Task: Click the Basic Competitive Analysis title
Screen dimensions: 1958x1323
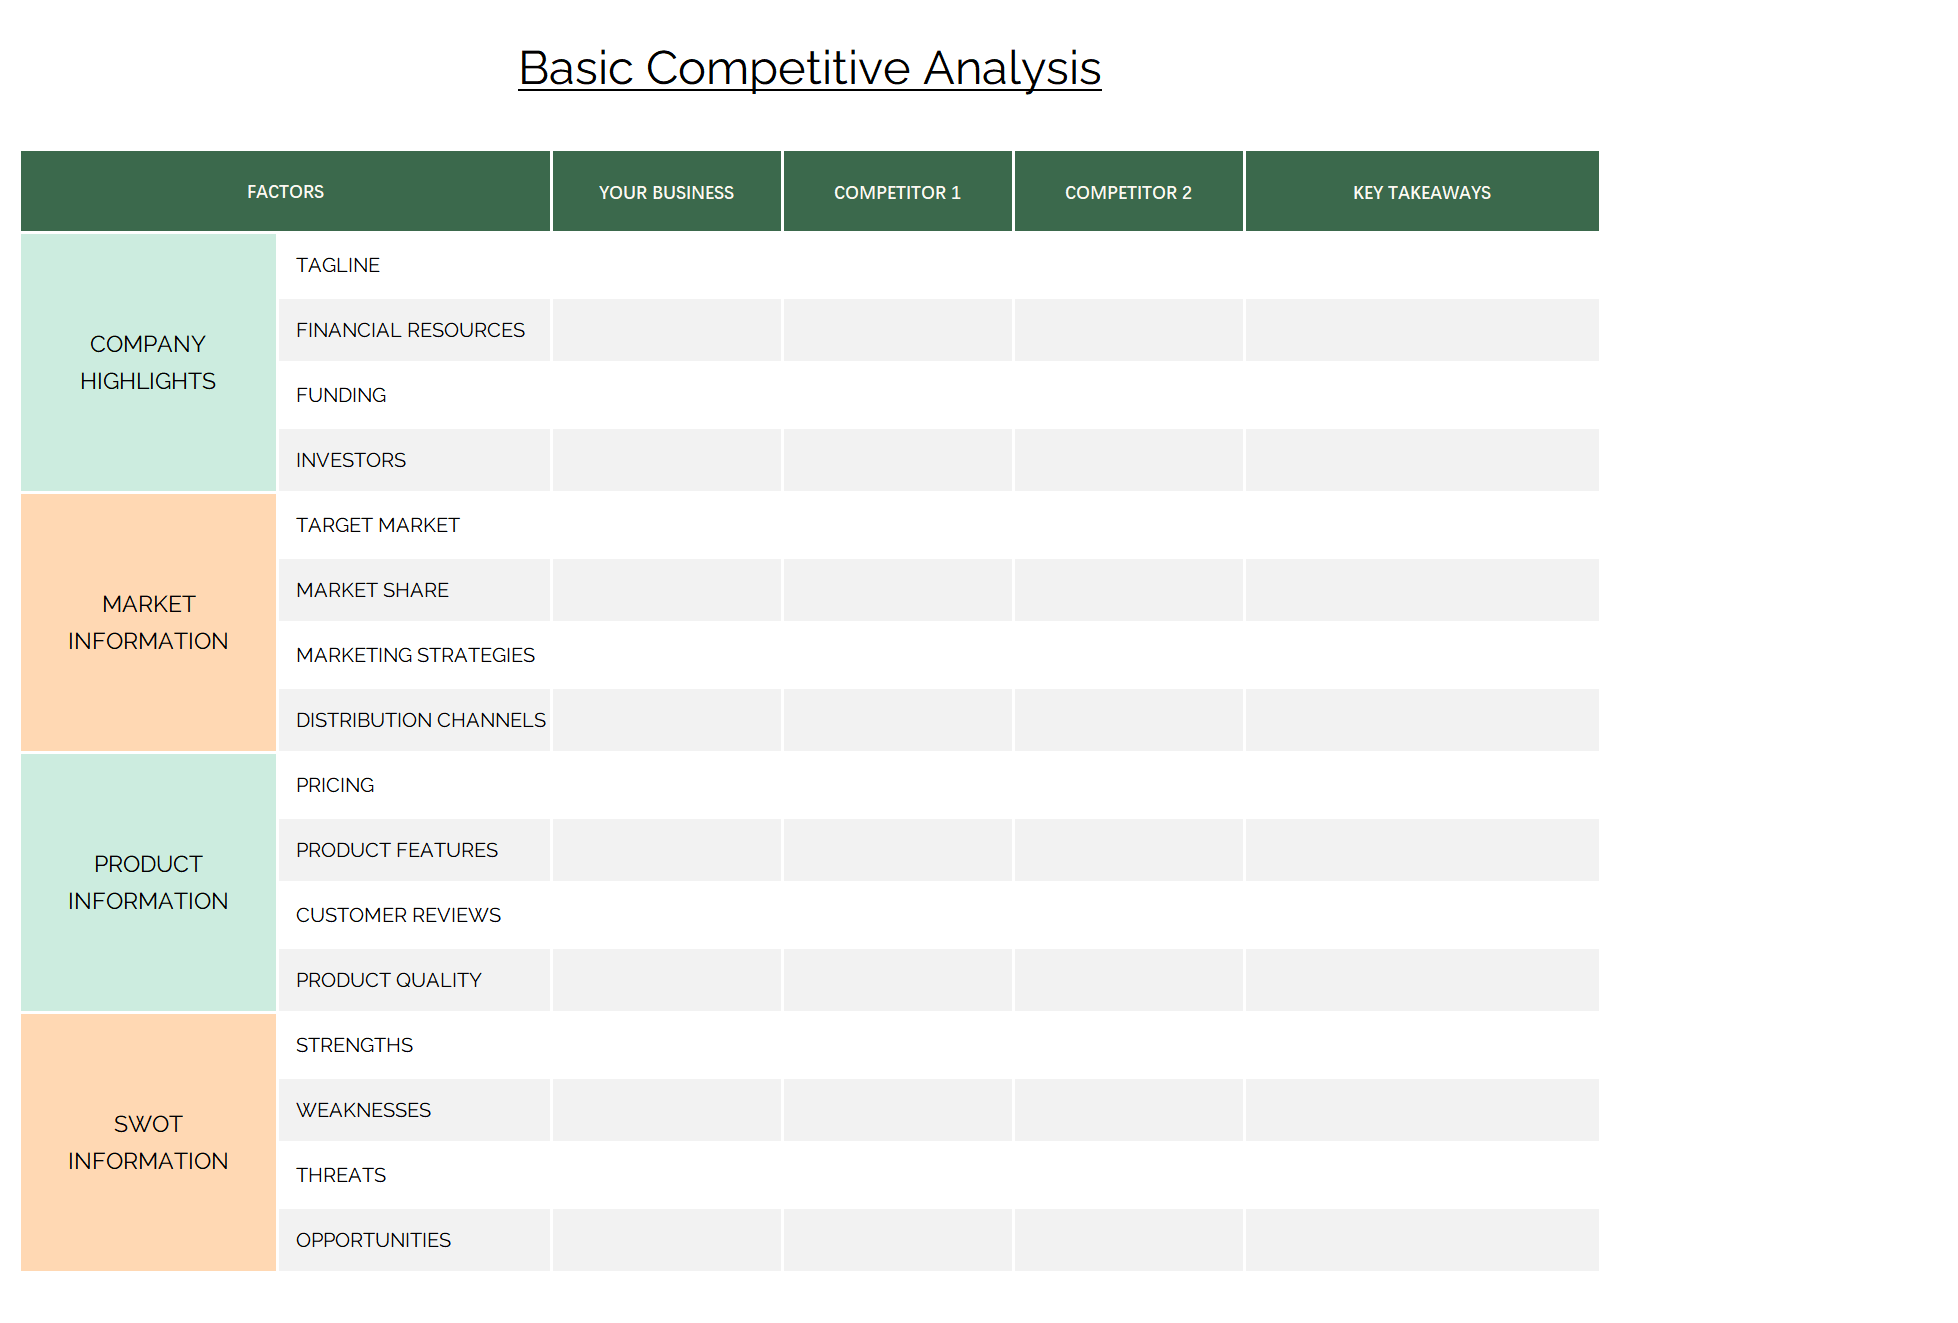Action: (x=809, y=69)
